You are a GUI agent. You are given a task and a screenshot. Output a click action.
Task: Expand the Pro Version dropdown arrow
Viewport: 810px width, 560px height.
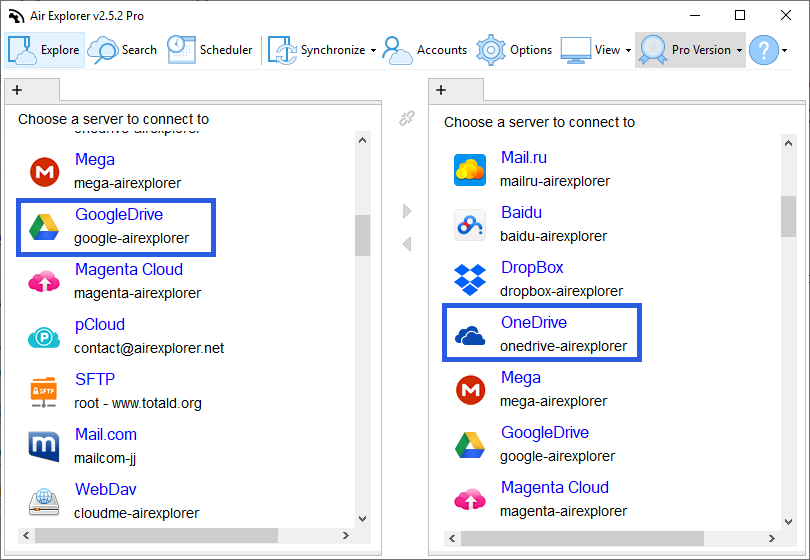[x=739, y=50]
